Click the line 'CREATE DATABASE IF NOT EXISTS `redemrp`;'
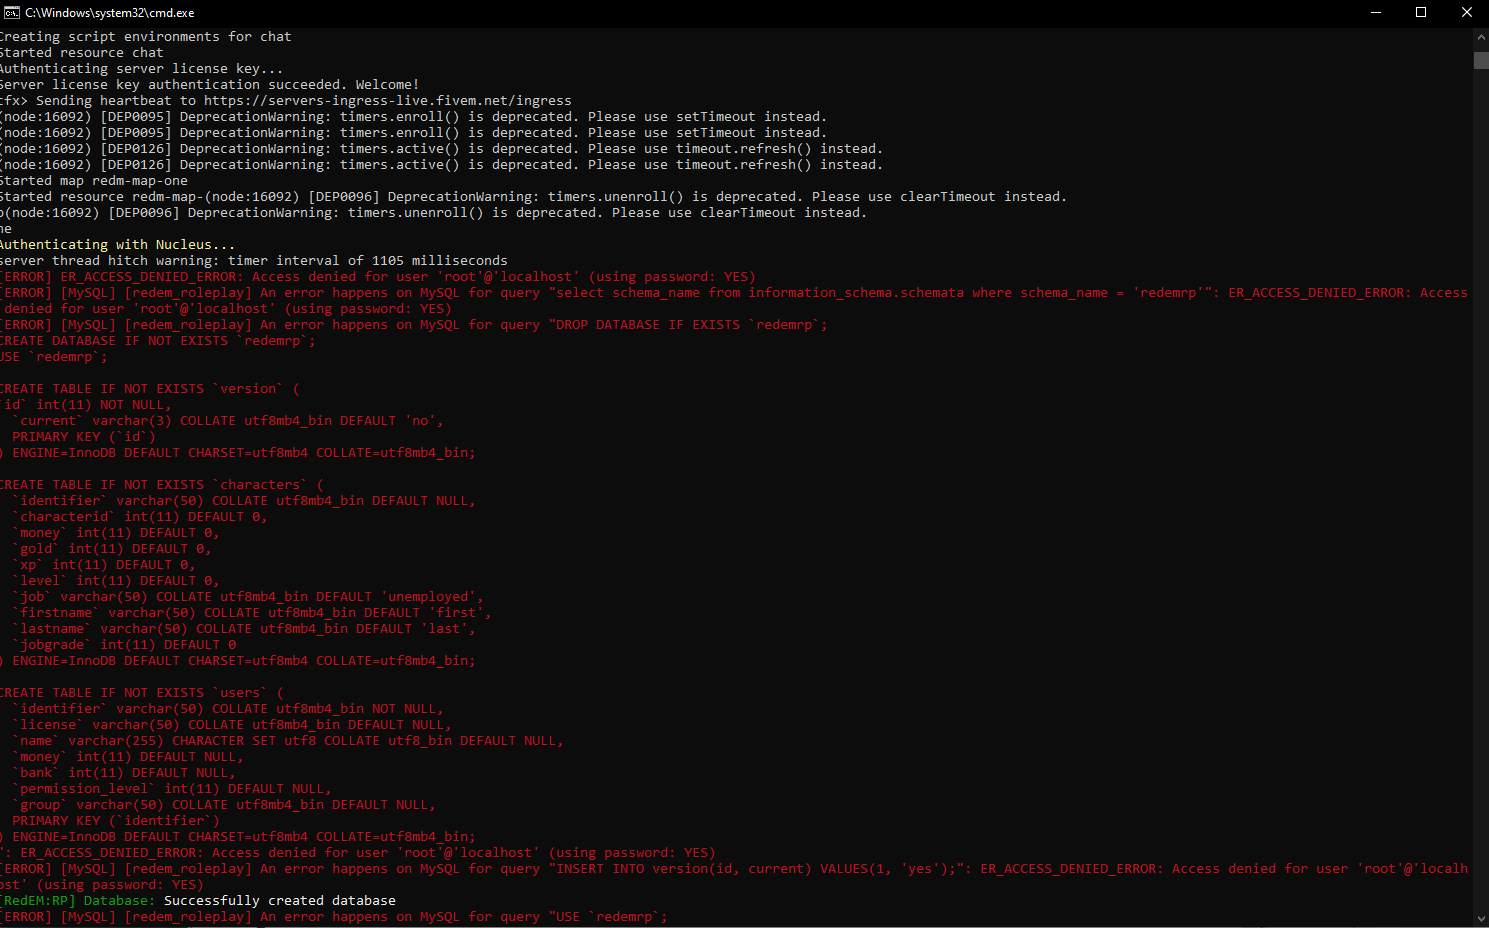 tap(158, 341)
